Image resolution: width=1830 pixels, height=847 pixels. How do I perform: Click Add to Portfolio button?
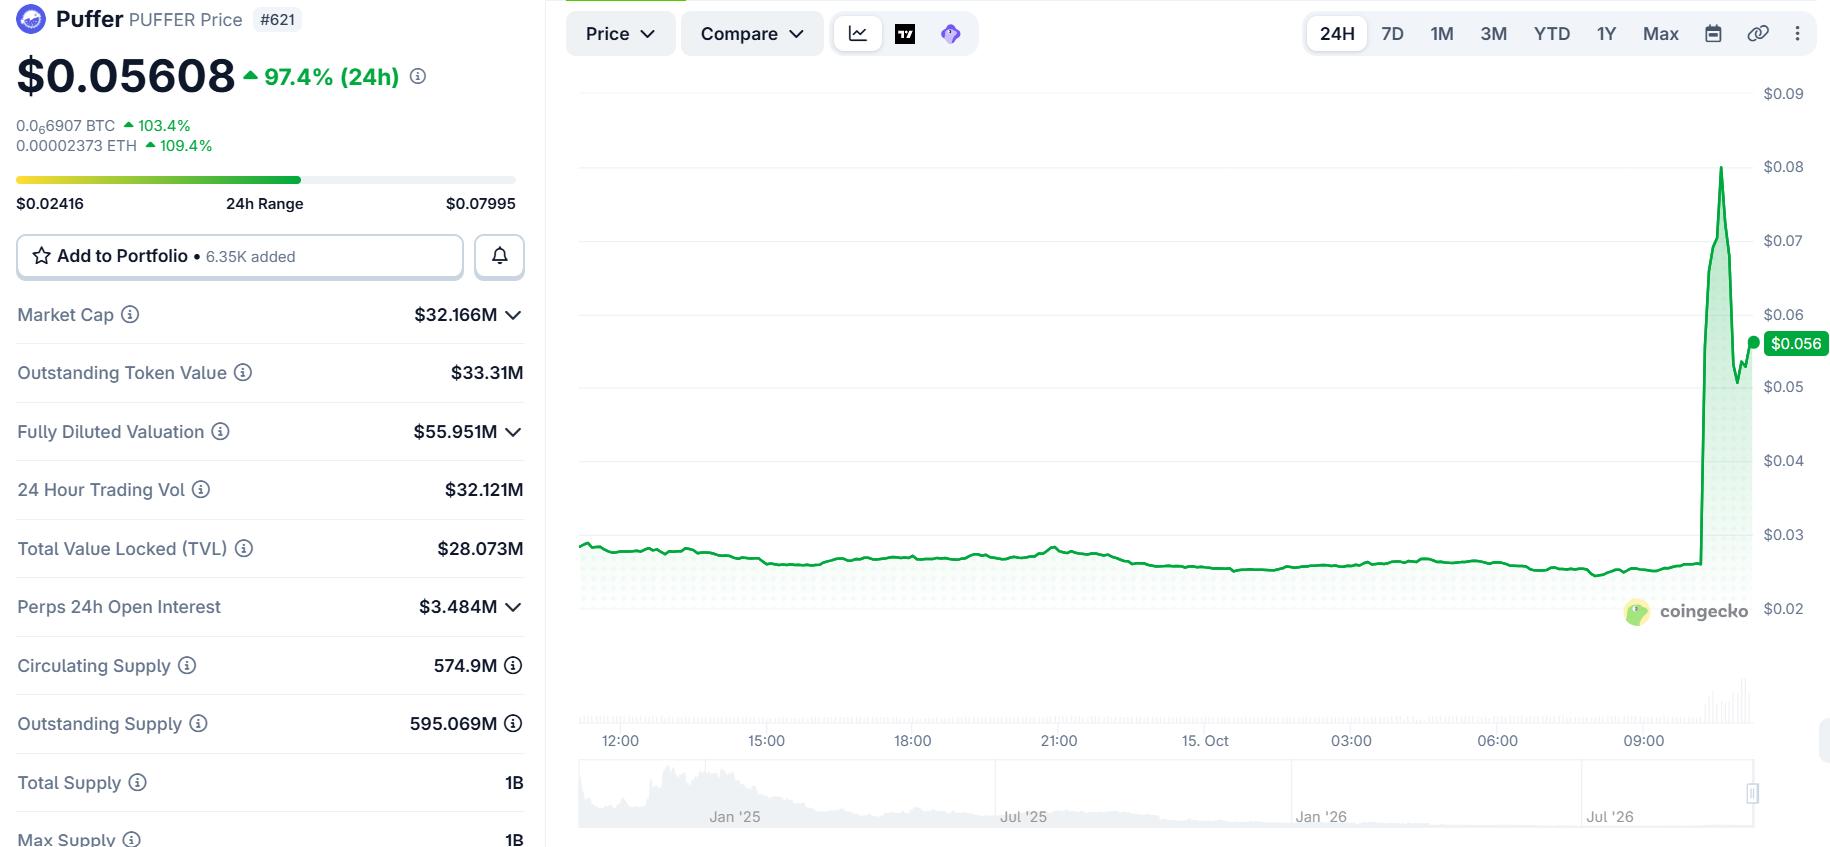pyautogui.click(x=240, y=256)
